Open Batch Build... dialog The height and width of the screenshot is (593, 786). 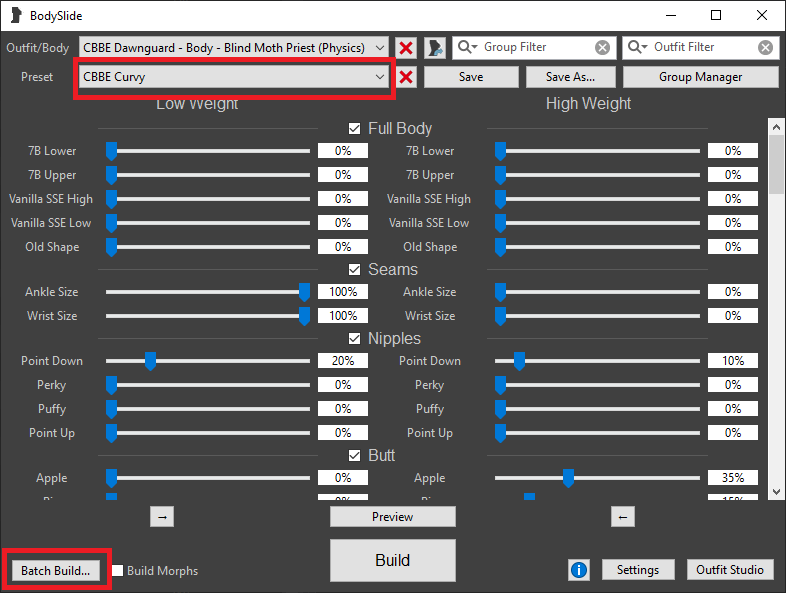coord(56,570)
